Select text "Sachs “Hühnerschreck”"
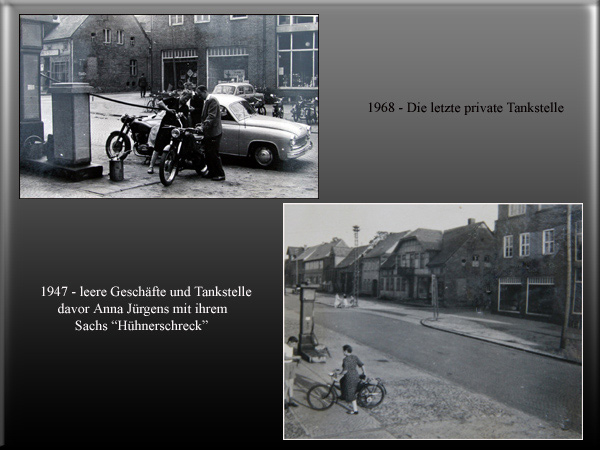Screen dimensions: 600x450 click(142, 326)
